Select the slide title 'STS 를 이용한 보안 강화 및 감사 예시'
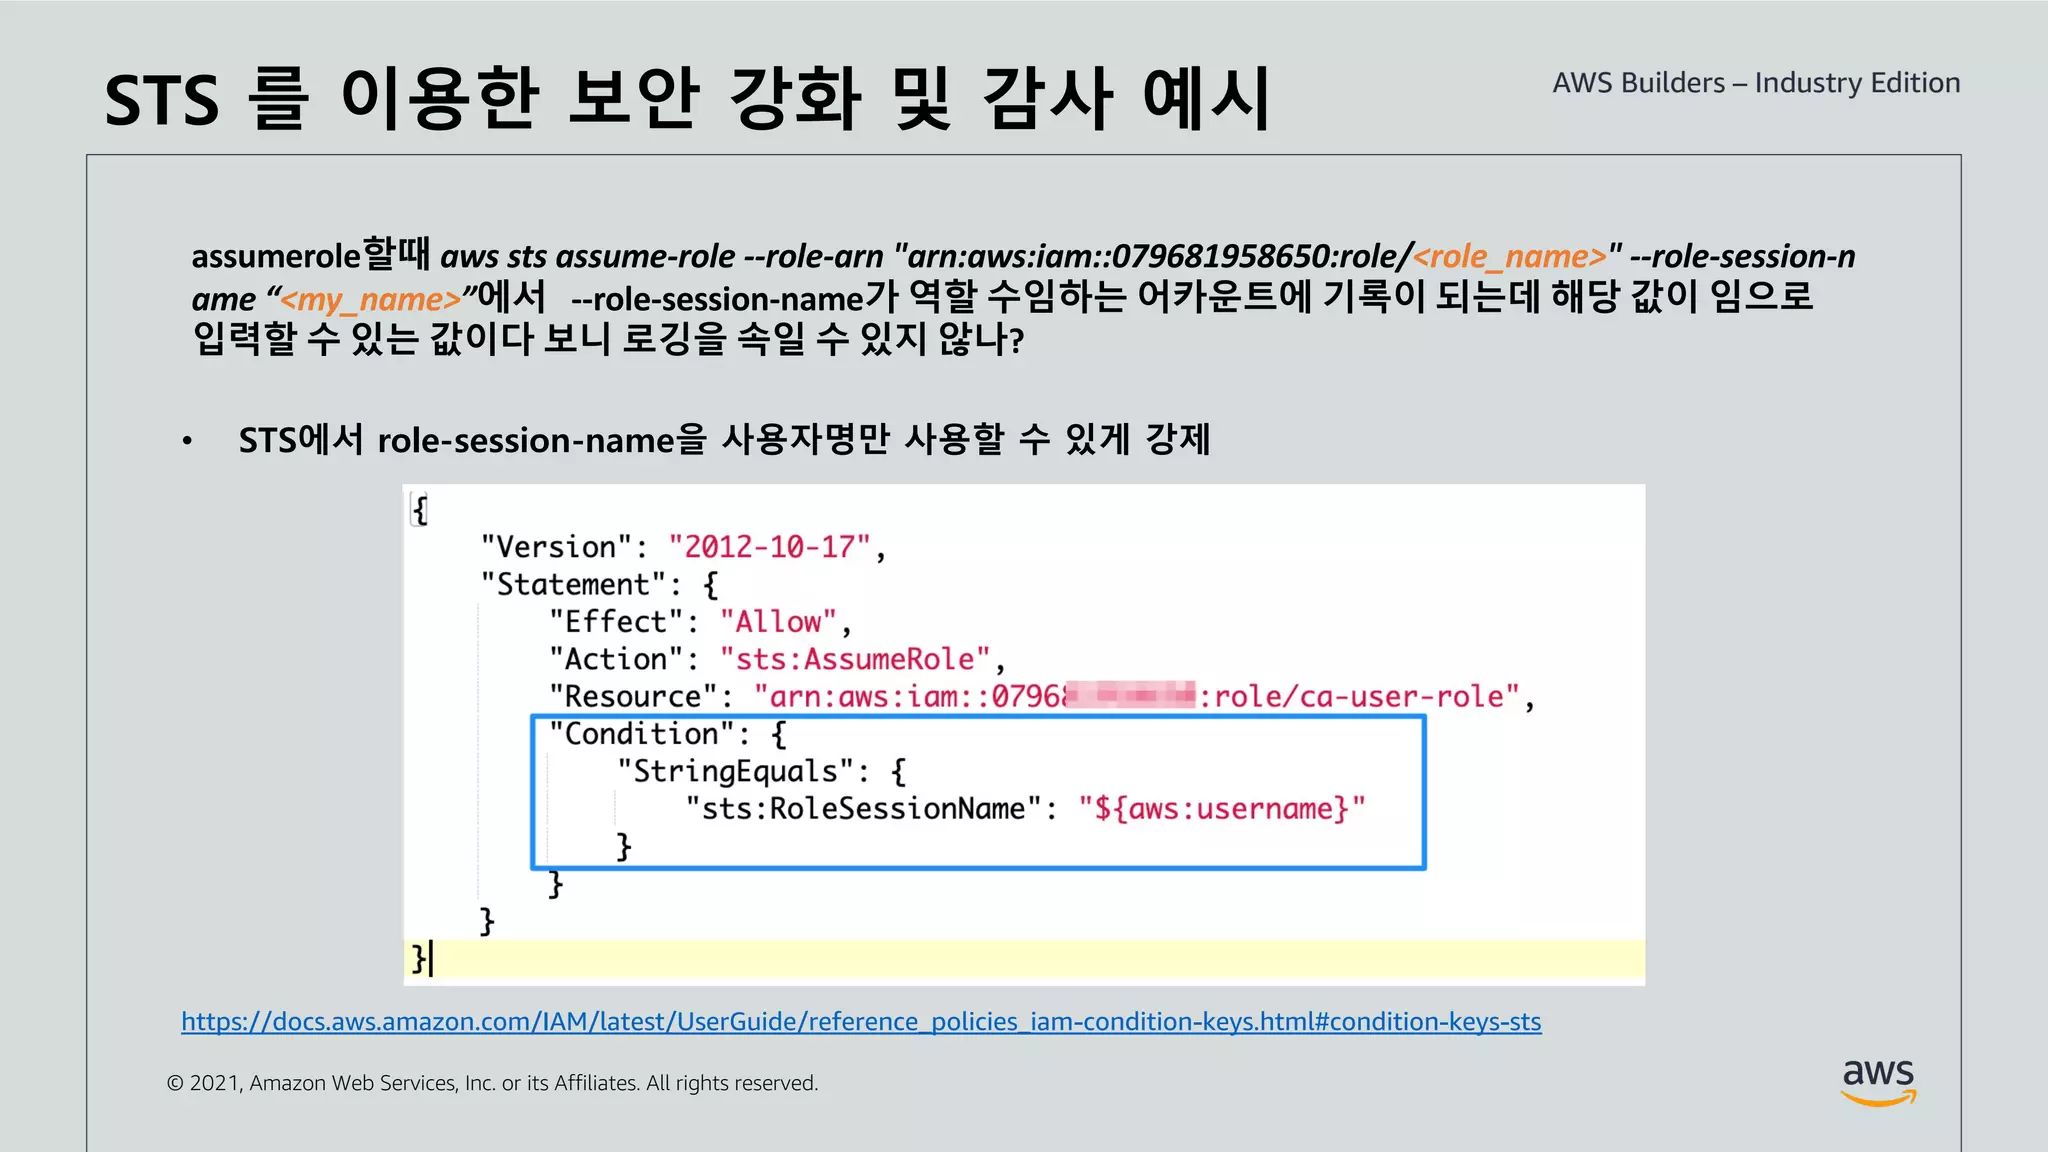Image resolution: width=2048 pixels, height=1152 pixels. (688, 98)
